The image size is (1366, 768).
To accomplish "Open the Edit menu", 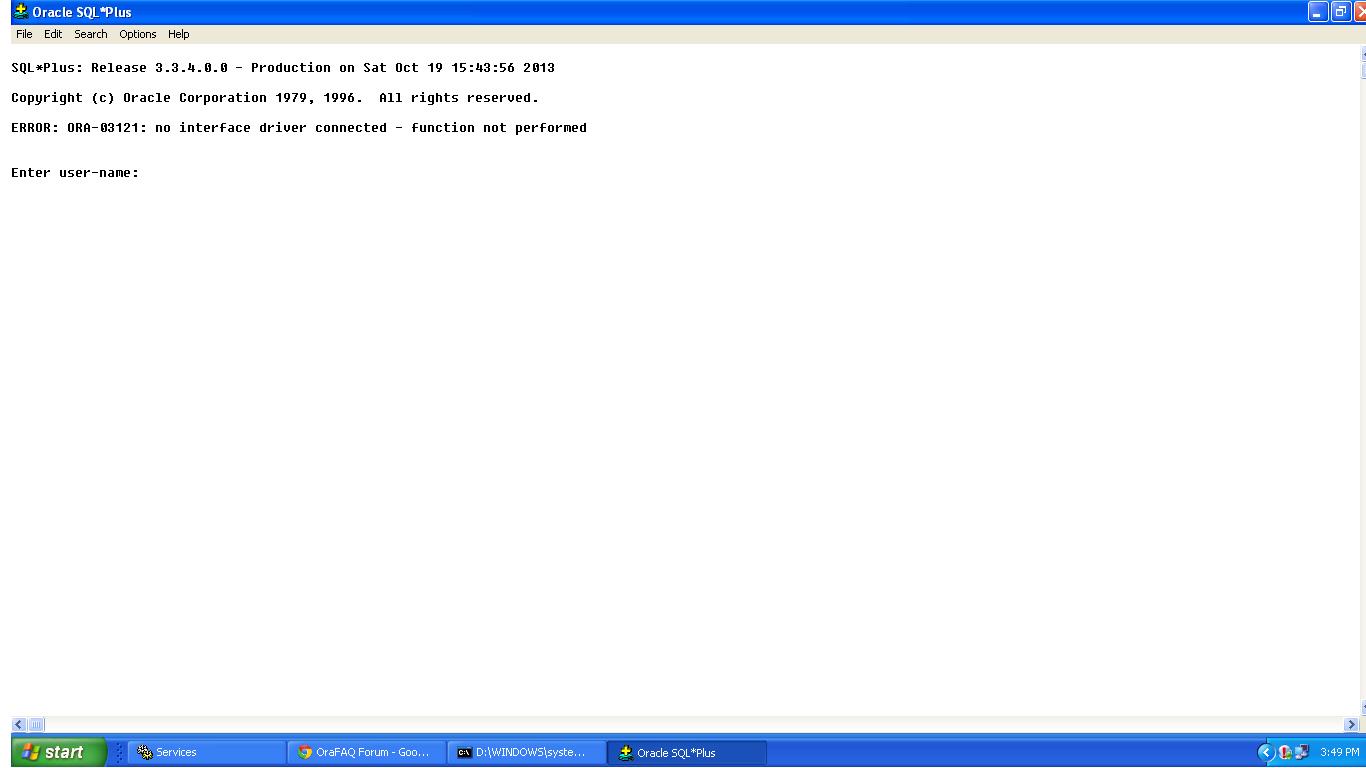I will [x=53, y=34].
